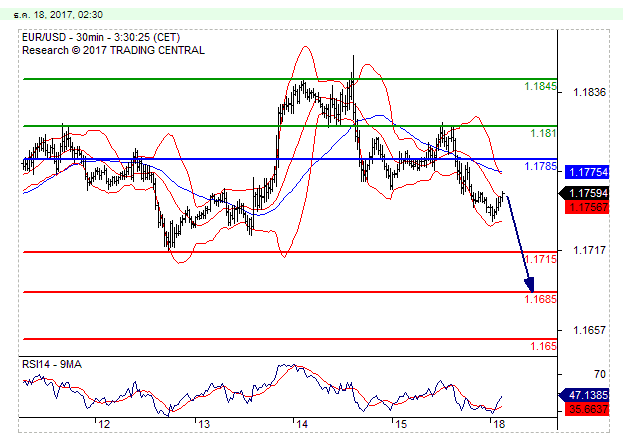Click the date header '18, 2017, 02:30'

68,15
